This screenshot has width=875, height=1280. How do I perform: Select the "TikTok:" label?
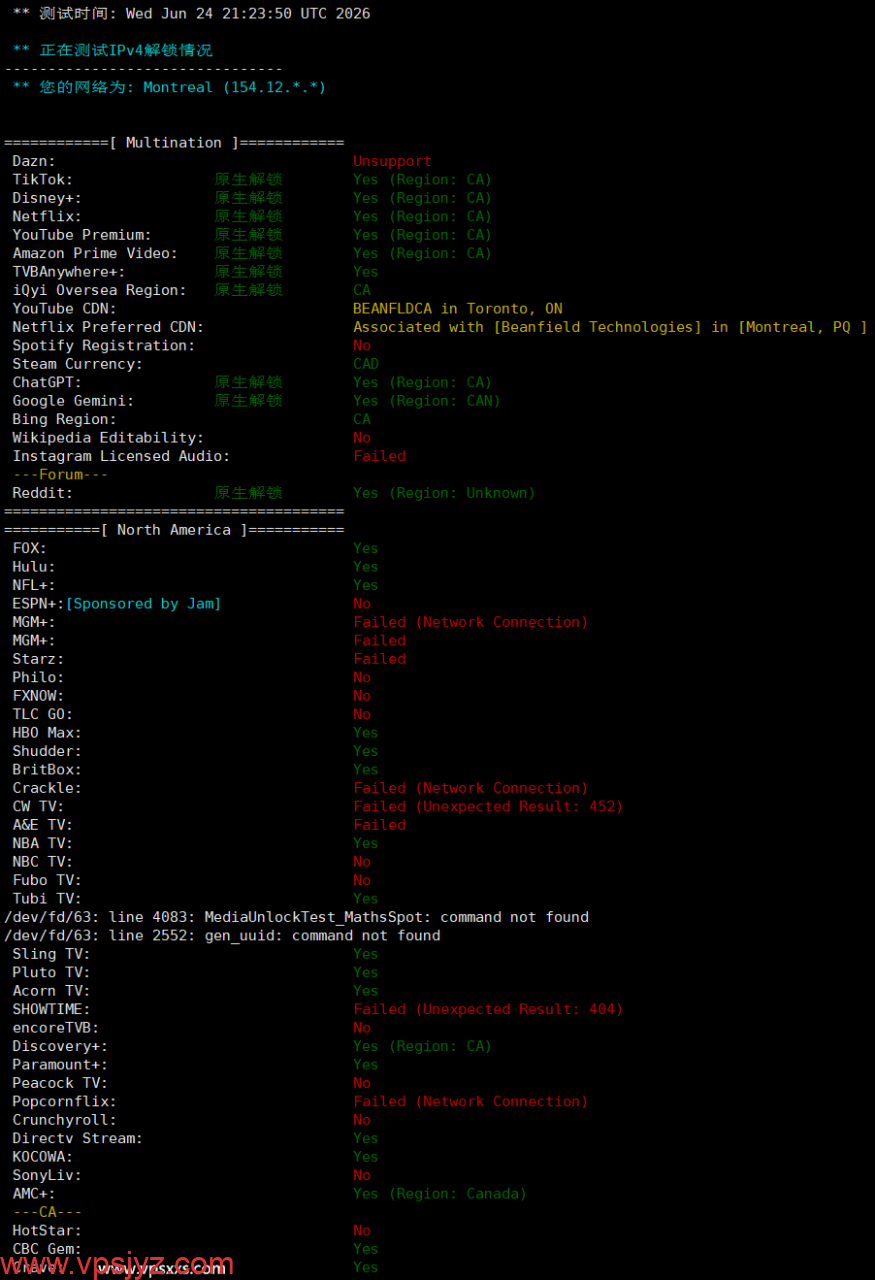pyautogui.click(x=43, y=180)
